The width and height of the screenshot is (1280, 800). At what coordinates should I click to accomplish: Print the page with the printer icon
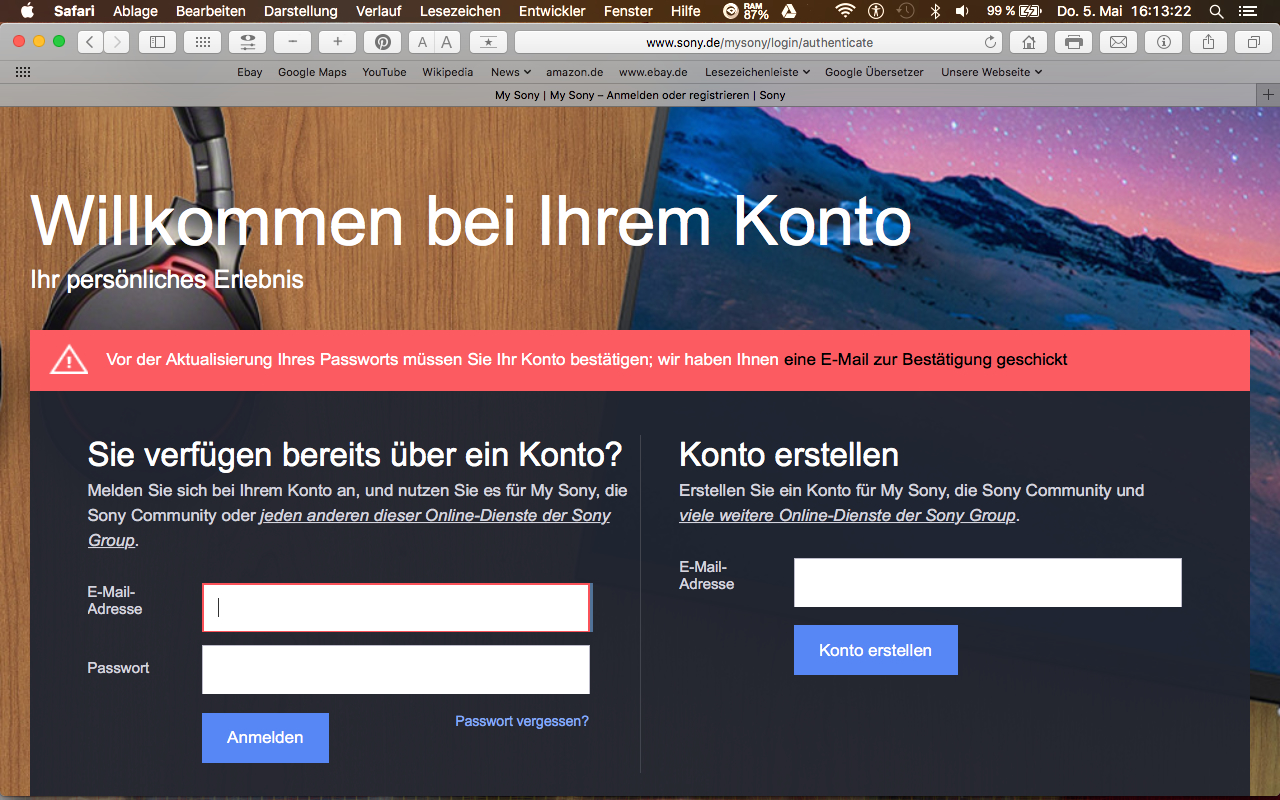[x=1073, y=42]
